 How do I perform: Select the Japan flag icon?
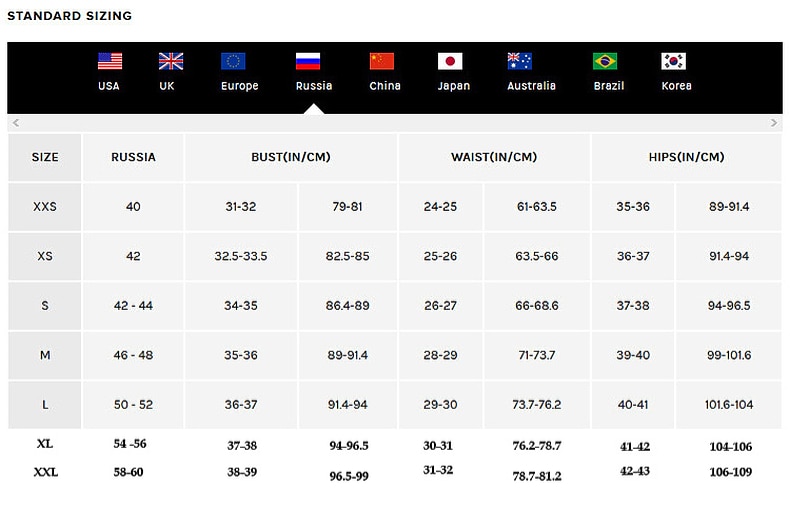click(450, 61)
